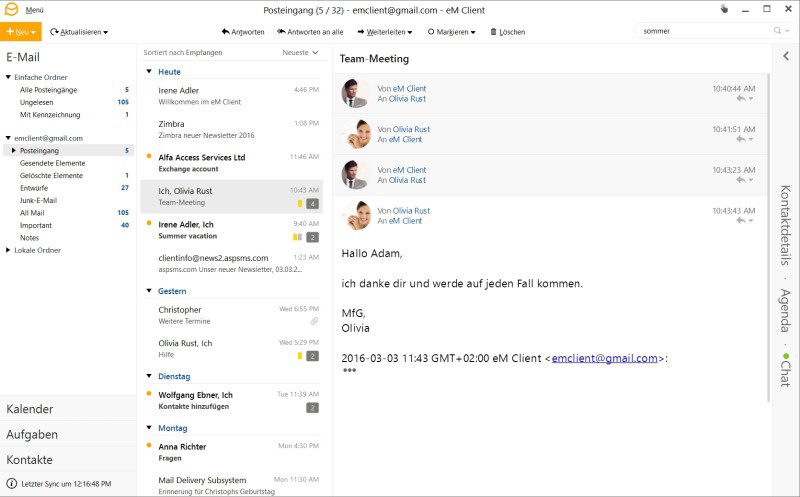Toggle unread dot on Anna Richter email
The image size is (800, 497).
coord(149,445)
